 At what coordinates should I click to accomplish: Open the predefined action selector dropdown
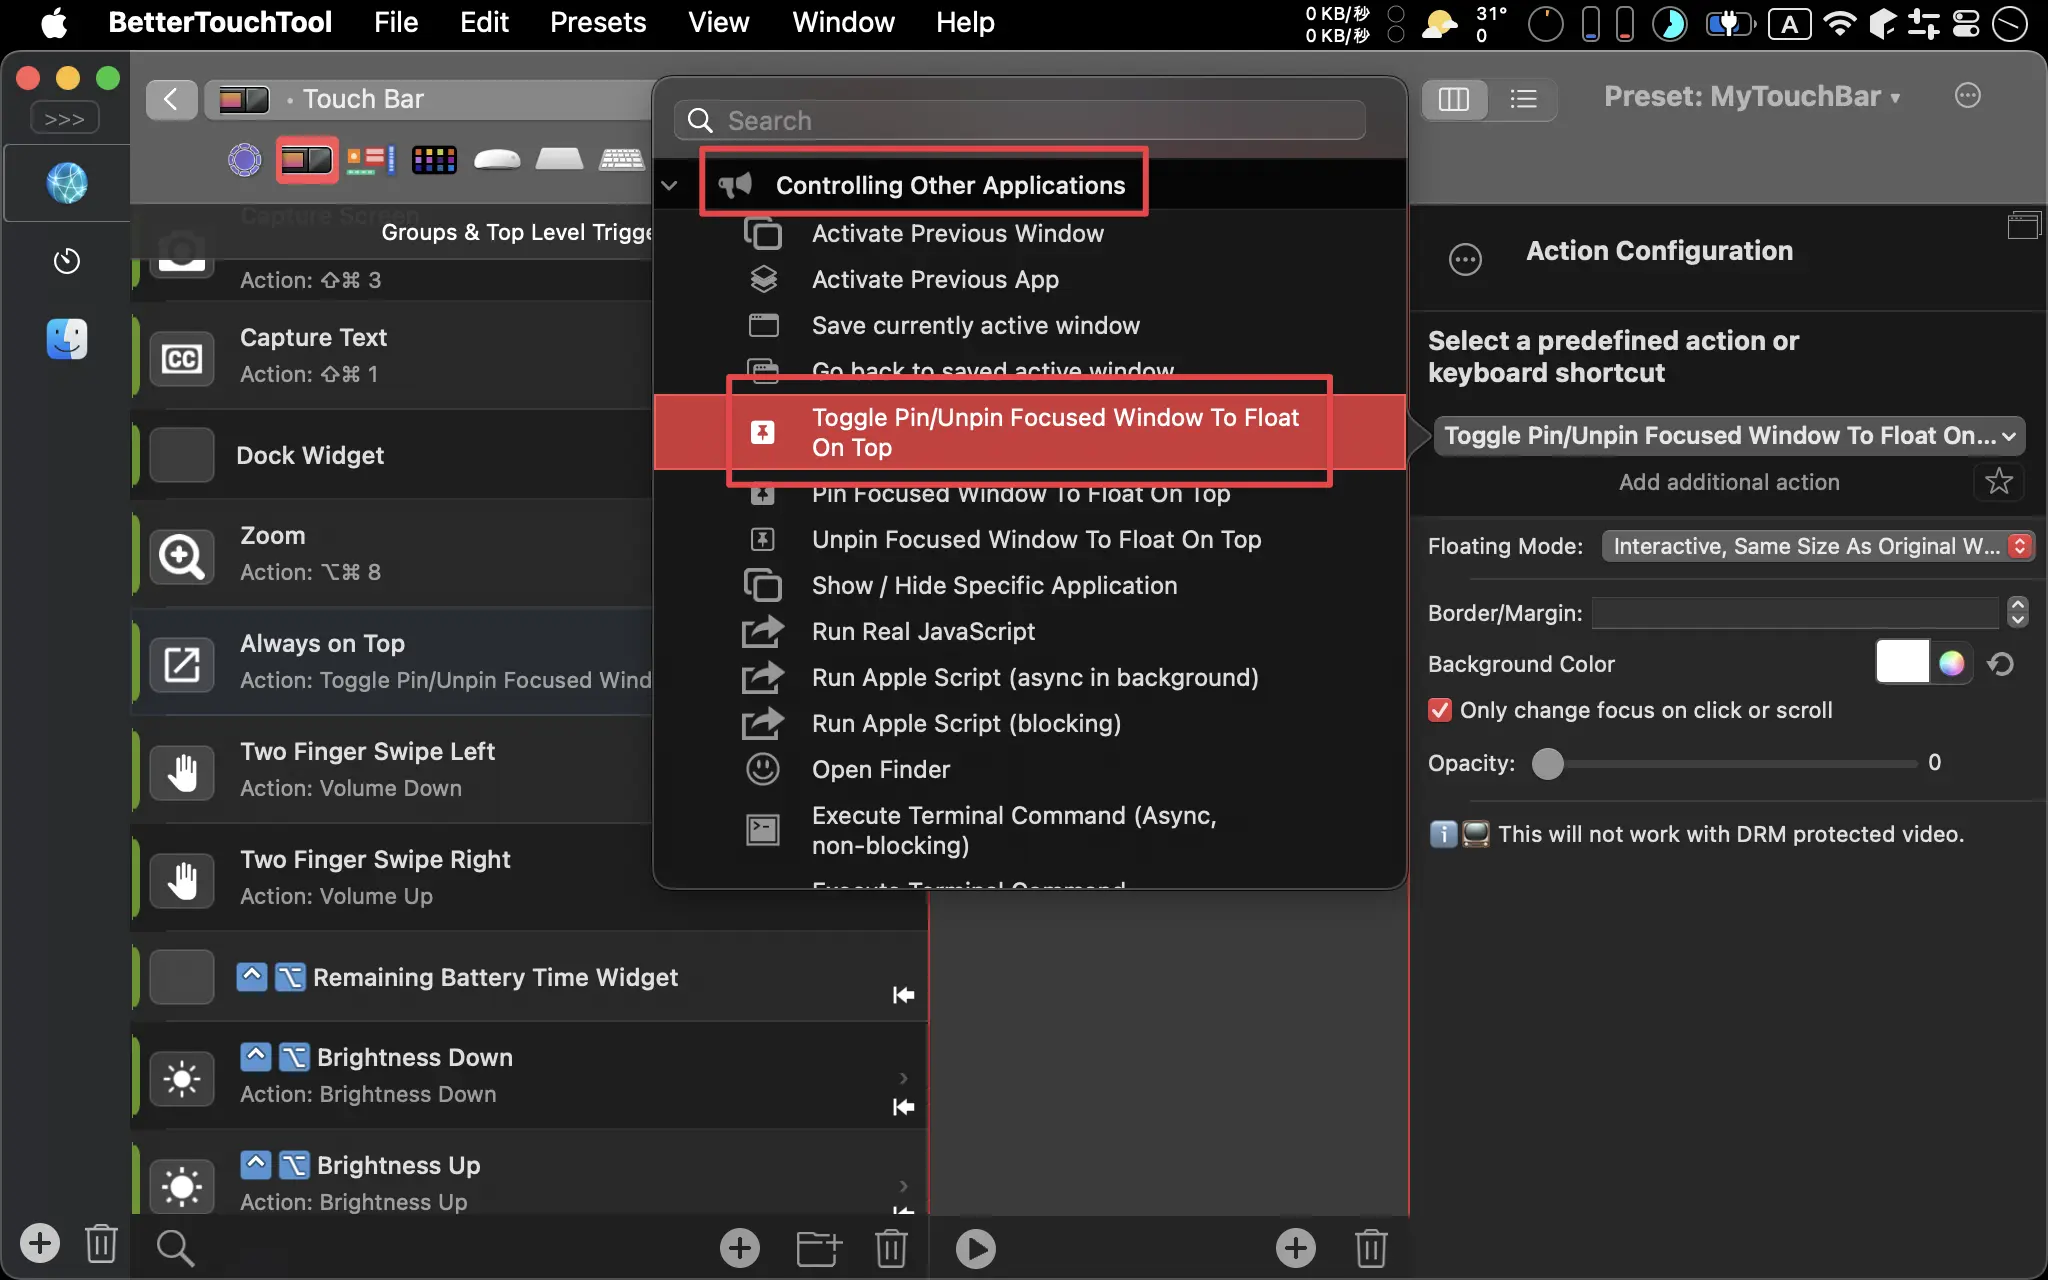(x=1729, y=435)
